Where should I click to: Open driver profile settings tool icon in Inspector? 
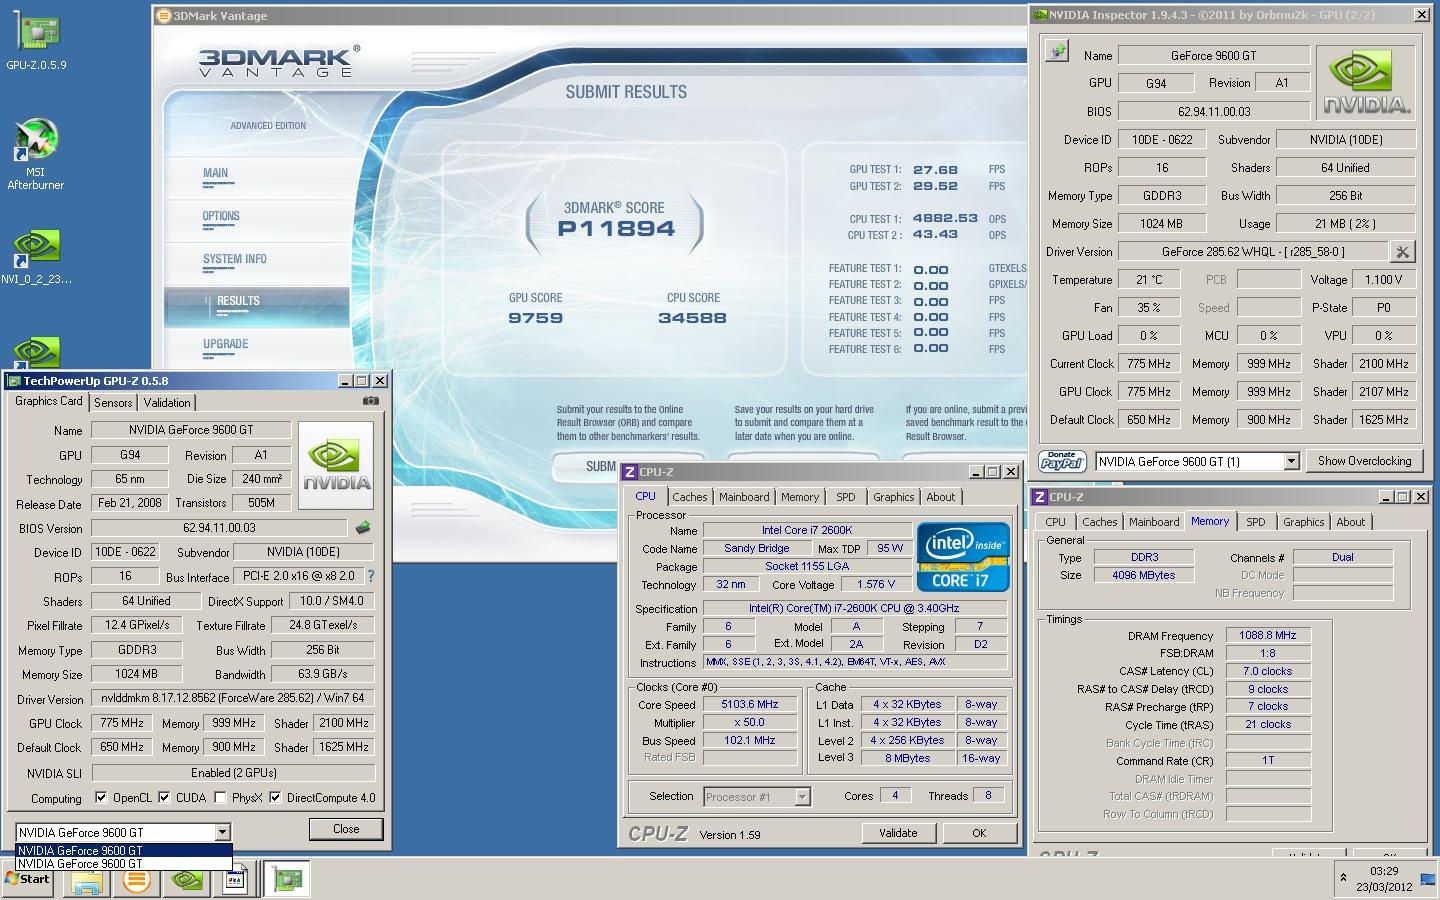1402,252
